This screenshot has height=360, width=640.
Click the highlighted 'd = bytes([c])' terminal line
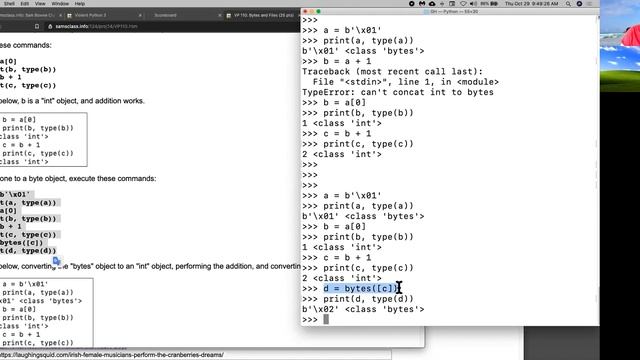pyautogui.click(x=360, y=289)
